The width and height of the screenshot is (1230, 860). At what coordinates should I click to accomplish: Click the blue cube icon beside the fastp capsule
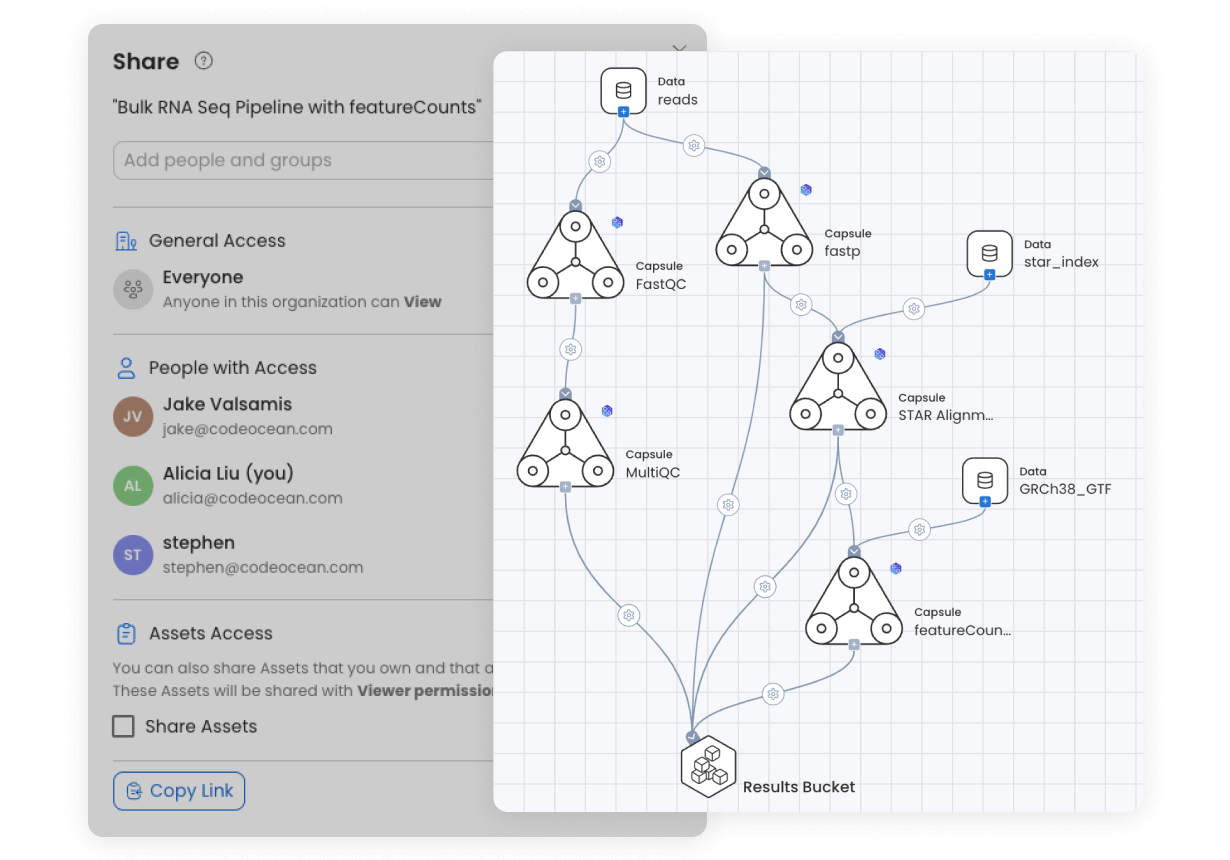click(806, 188)
